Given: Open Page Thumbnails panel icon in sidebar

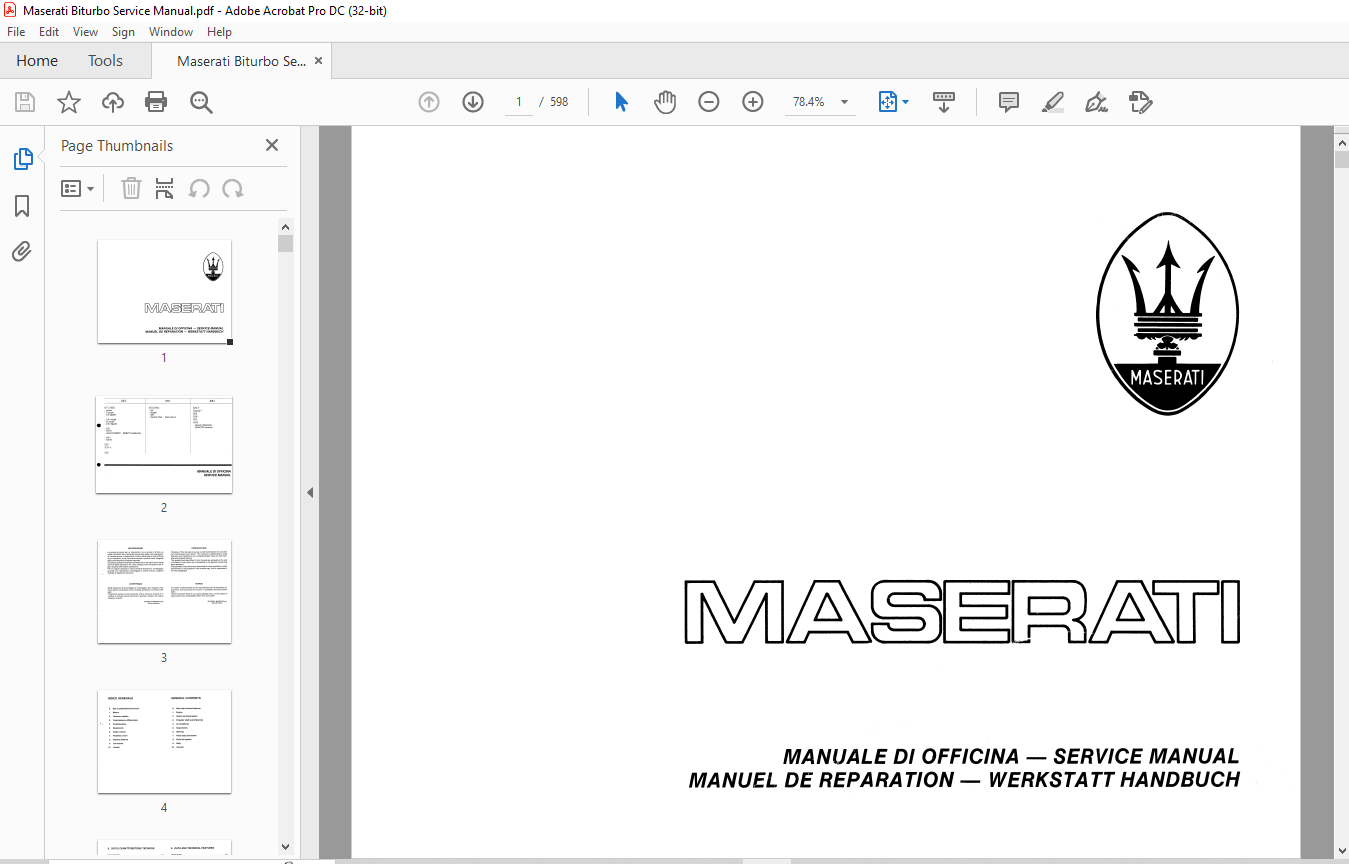Looking at the screenshot, I should pos(22,159).
